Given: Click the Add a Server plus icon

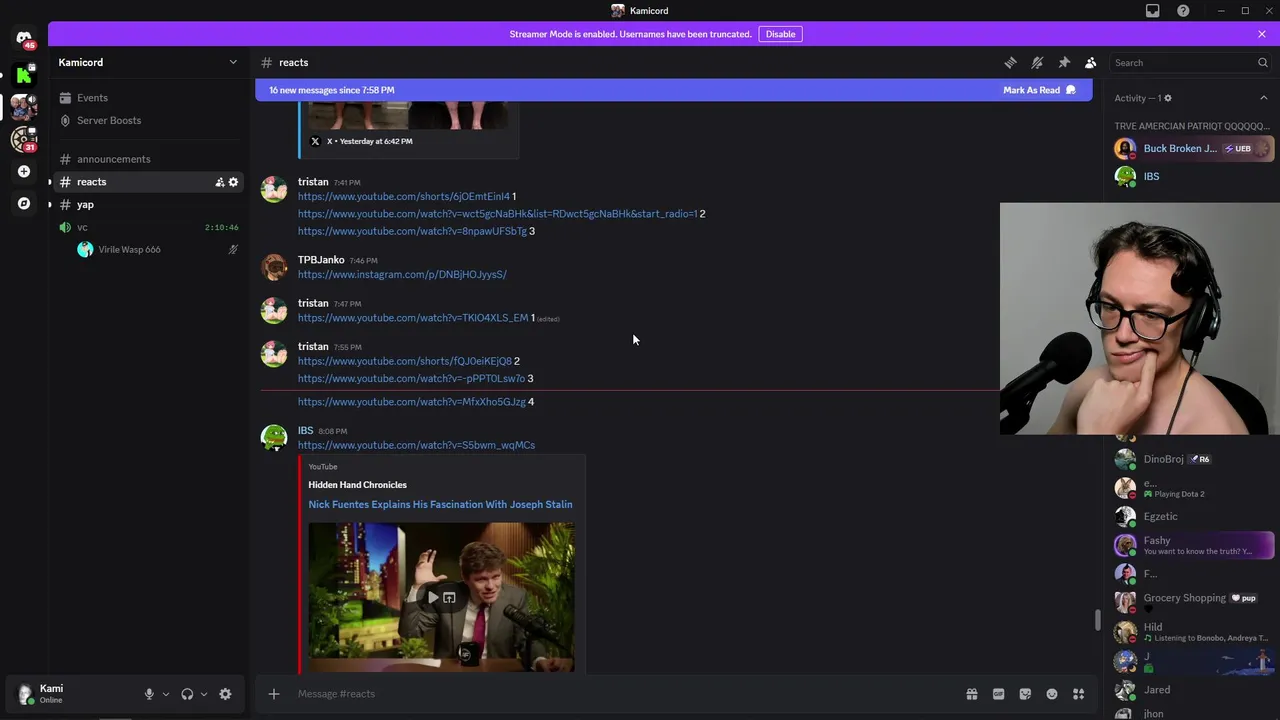Looking at the screenshot, I should 24,171.
